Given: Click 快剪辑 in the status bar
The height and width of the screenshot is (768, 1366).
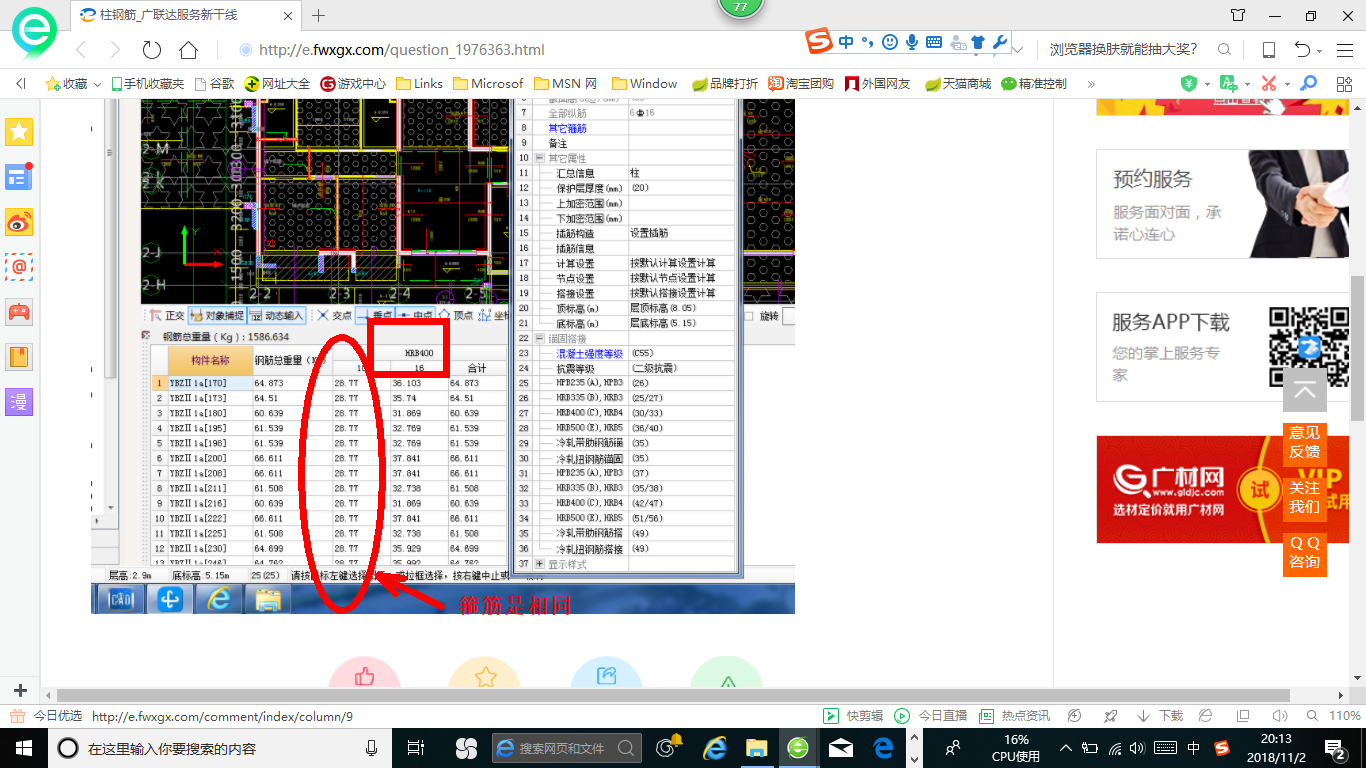Looking at the screenshot, I should click(853, 716).
